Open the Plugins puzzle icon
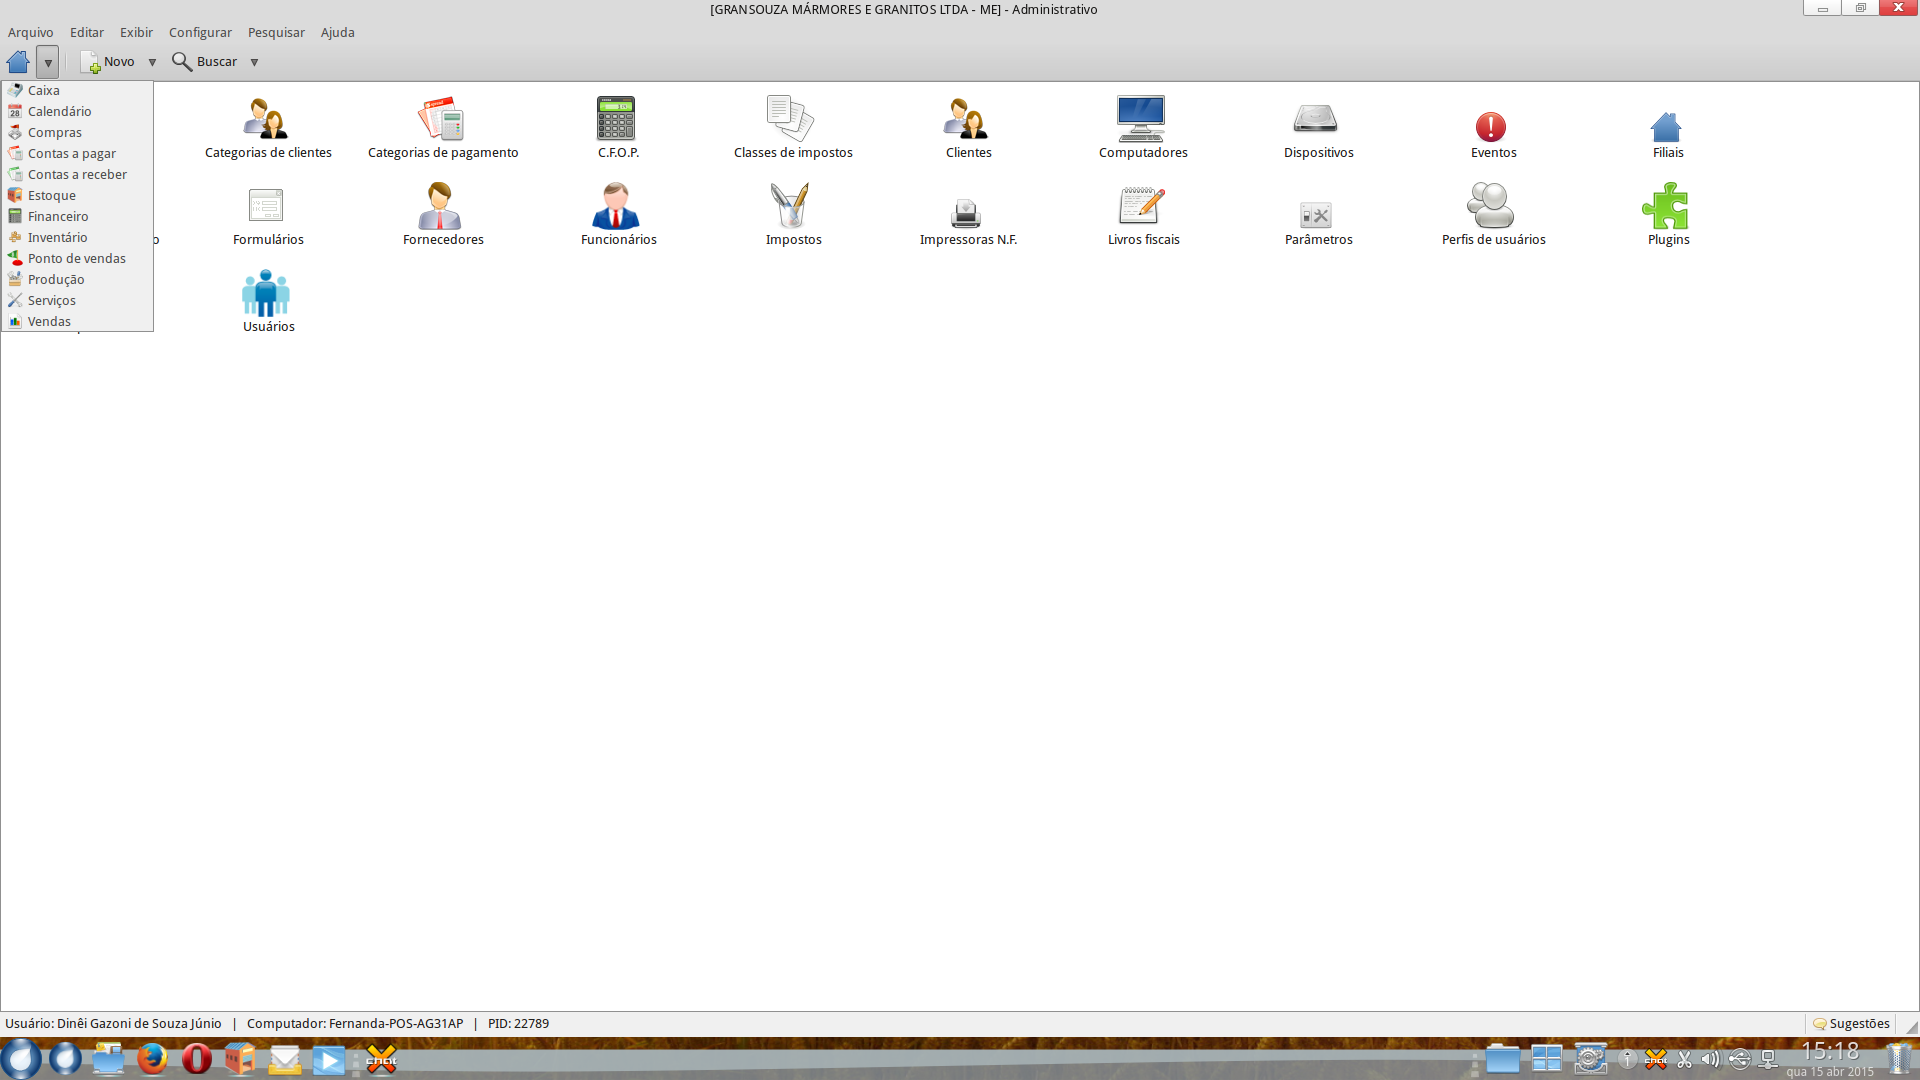The height and width of the screenshot is (1080, 1920). pos(1666,206)
